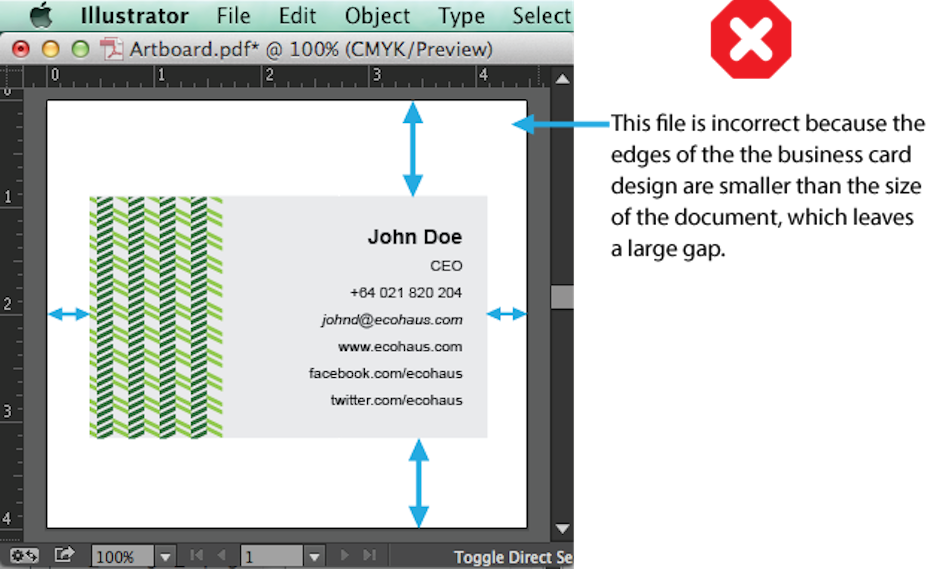Image resolution: width=930 pixels, height=569 pixels.
Task: Click the scroll up arrow on vertical scrollbar
Action: pos(563,78)
